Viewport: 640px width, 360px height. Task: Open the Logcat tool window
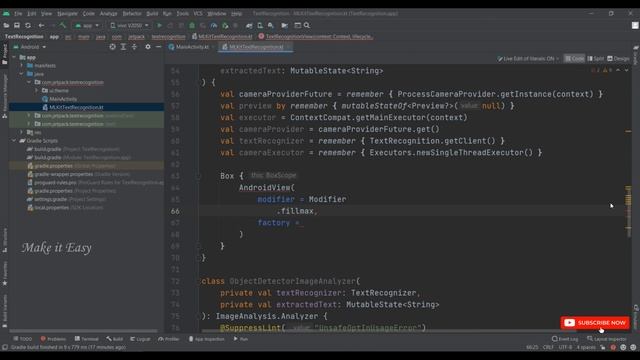(140, 339)
